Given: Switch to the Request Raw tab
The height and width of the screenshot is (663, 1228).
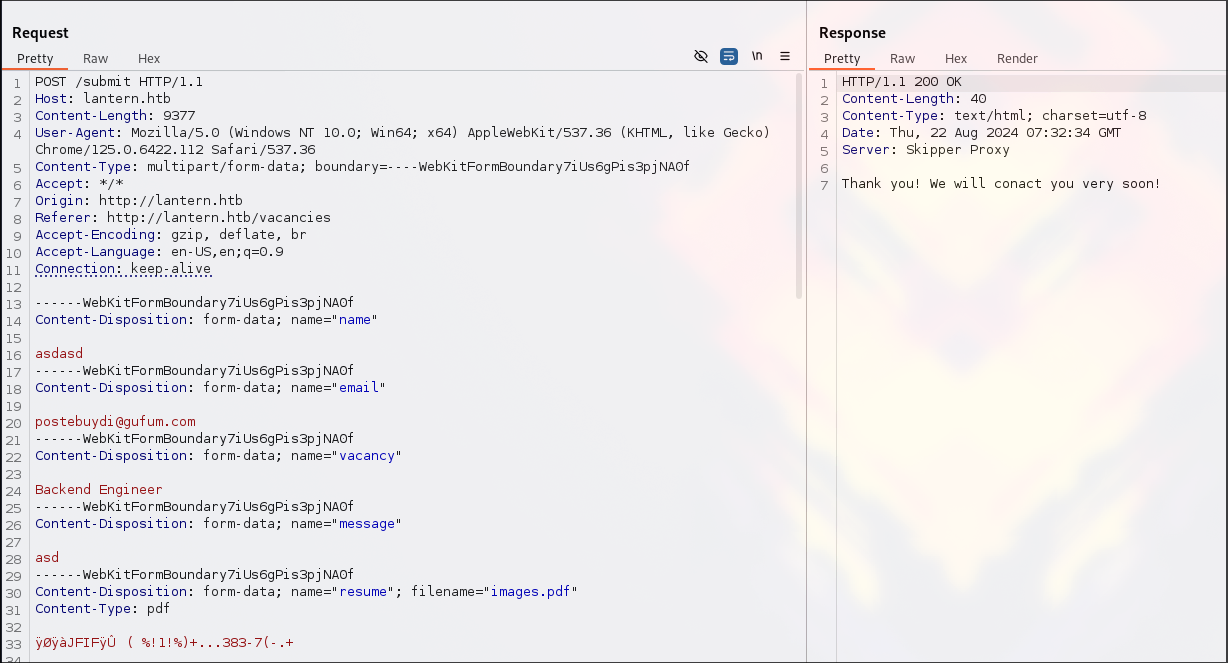Looking at the screenshot, I should 96,59.
